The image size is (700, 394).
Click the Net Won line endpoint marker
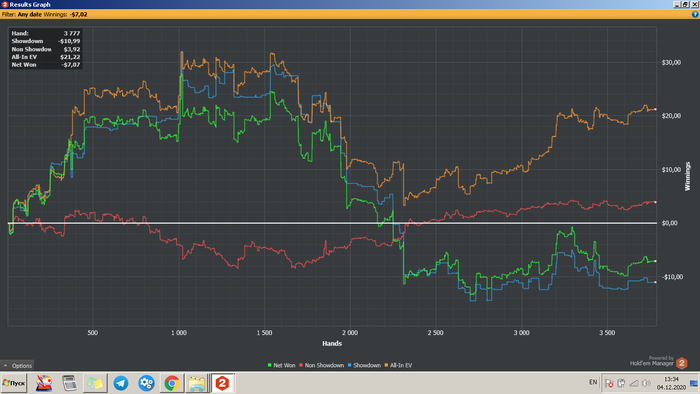655,261
